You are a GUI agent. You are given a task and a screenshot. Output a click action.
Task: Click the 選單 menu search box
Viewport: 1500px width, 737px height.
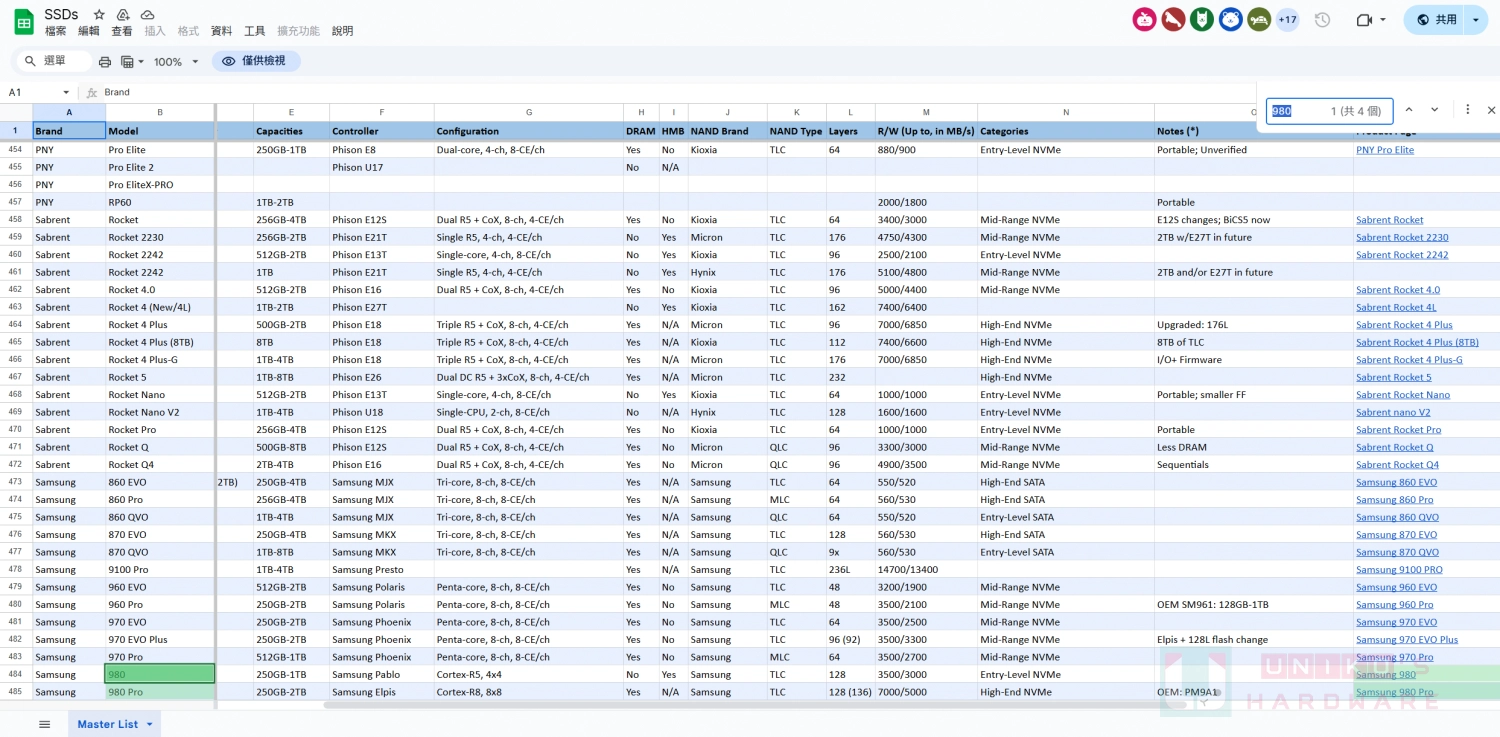[x=54, y=61]
